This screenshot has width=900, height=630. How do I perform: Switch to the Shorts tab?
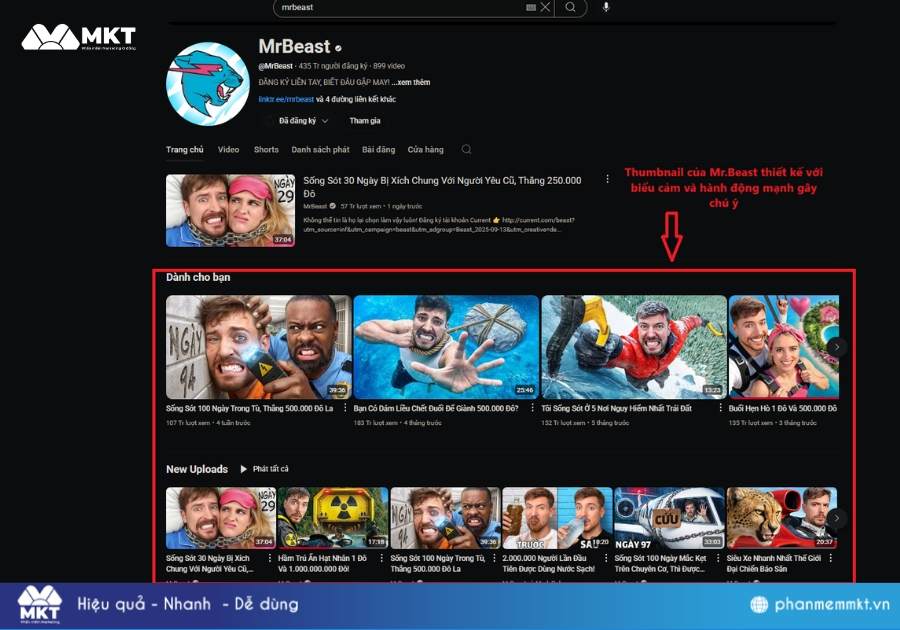[266, 149]
